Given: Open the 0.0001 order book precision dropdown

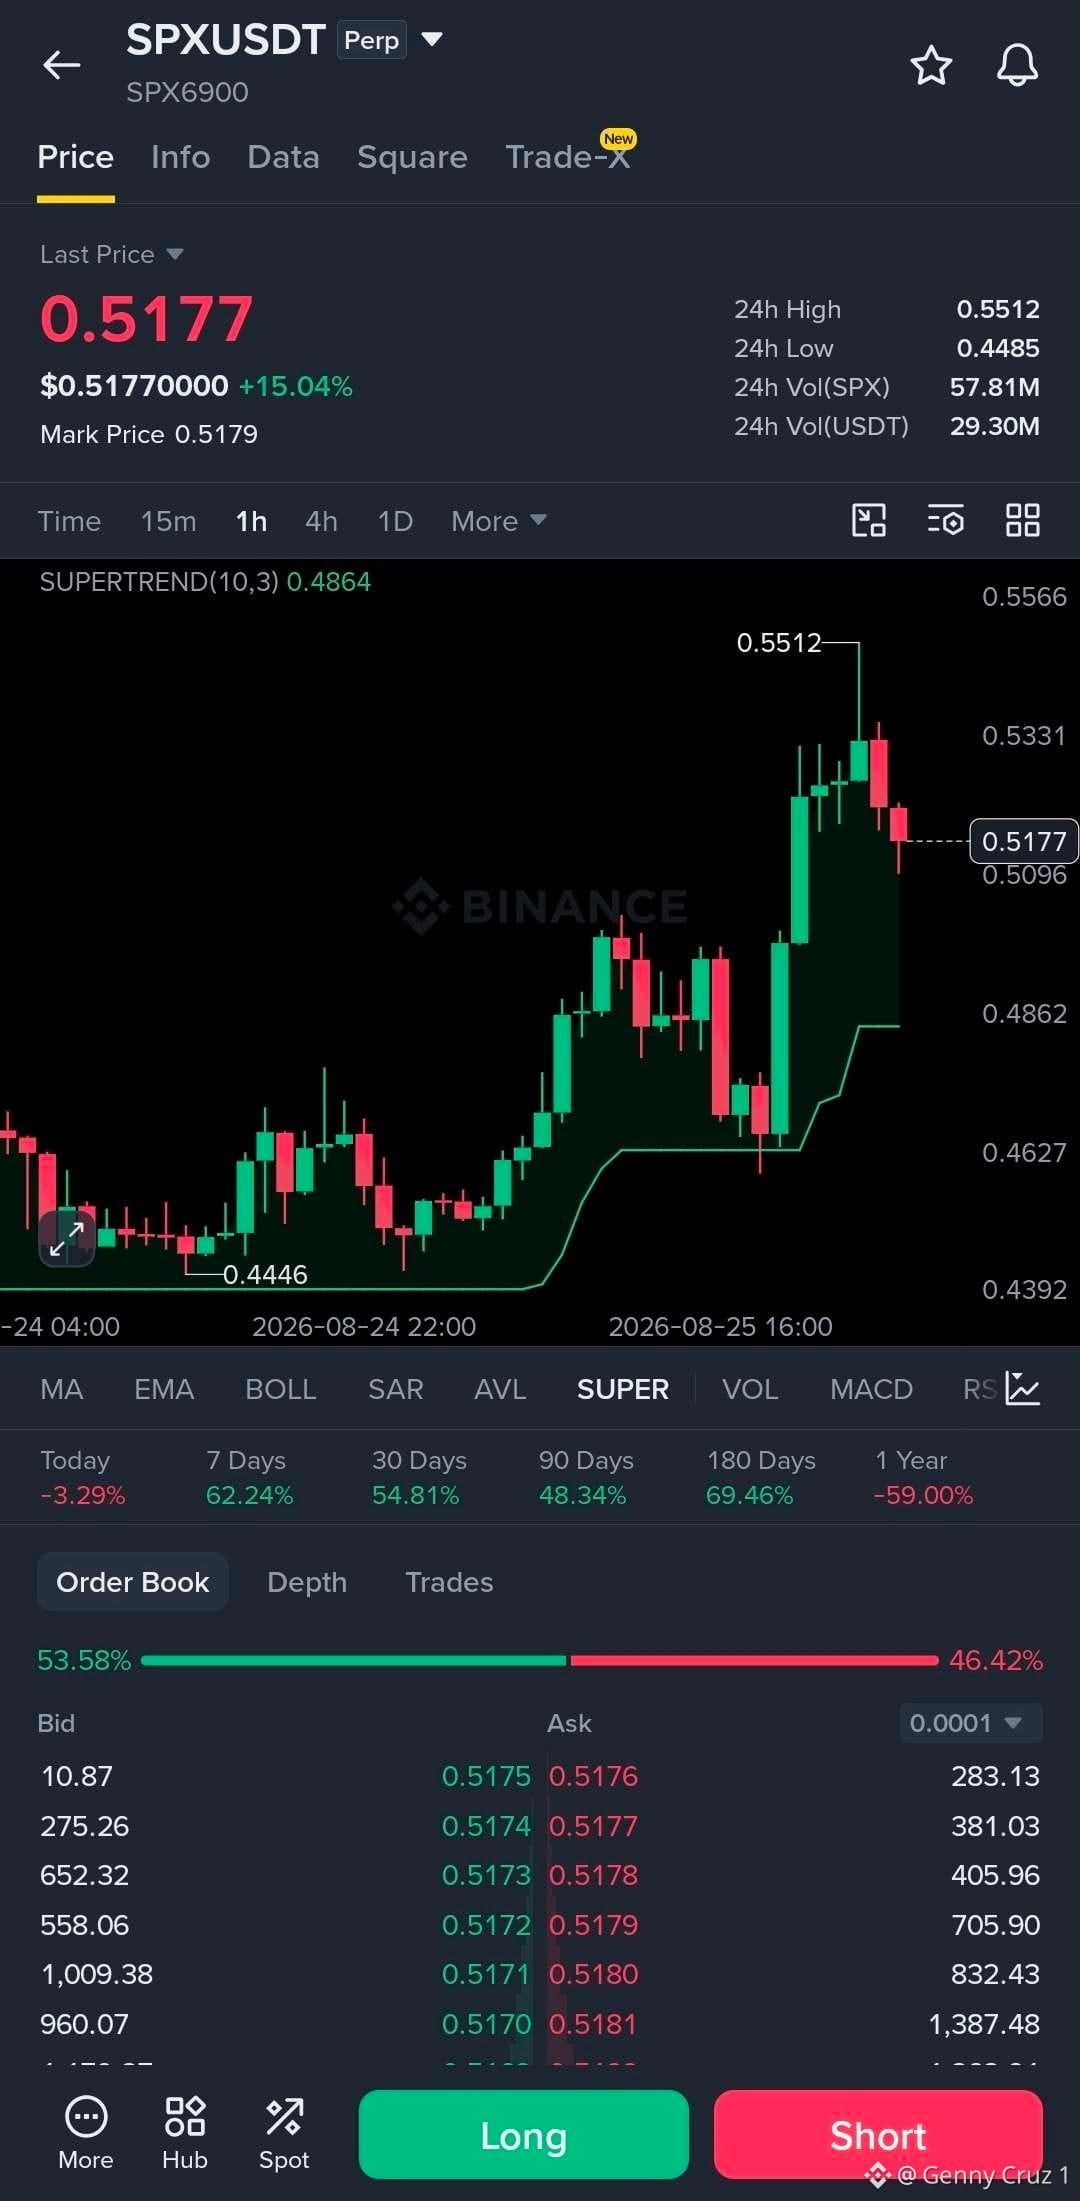Looking at the screenshot, I should click(x=971, y=1722).
